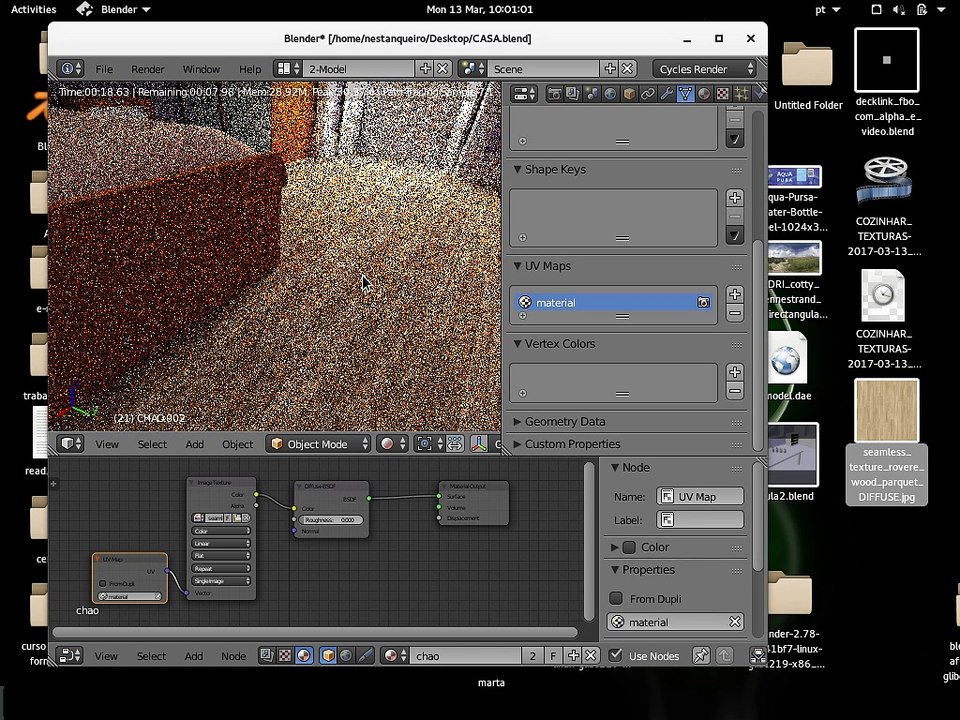
Task: Enable From Dupli in Node Properties panel
Action: coord(617,598)
